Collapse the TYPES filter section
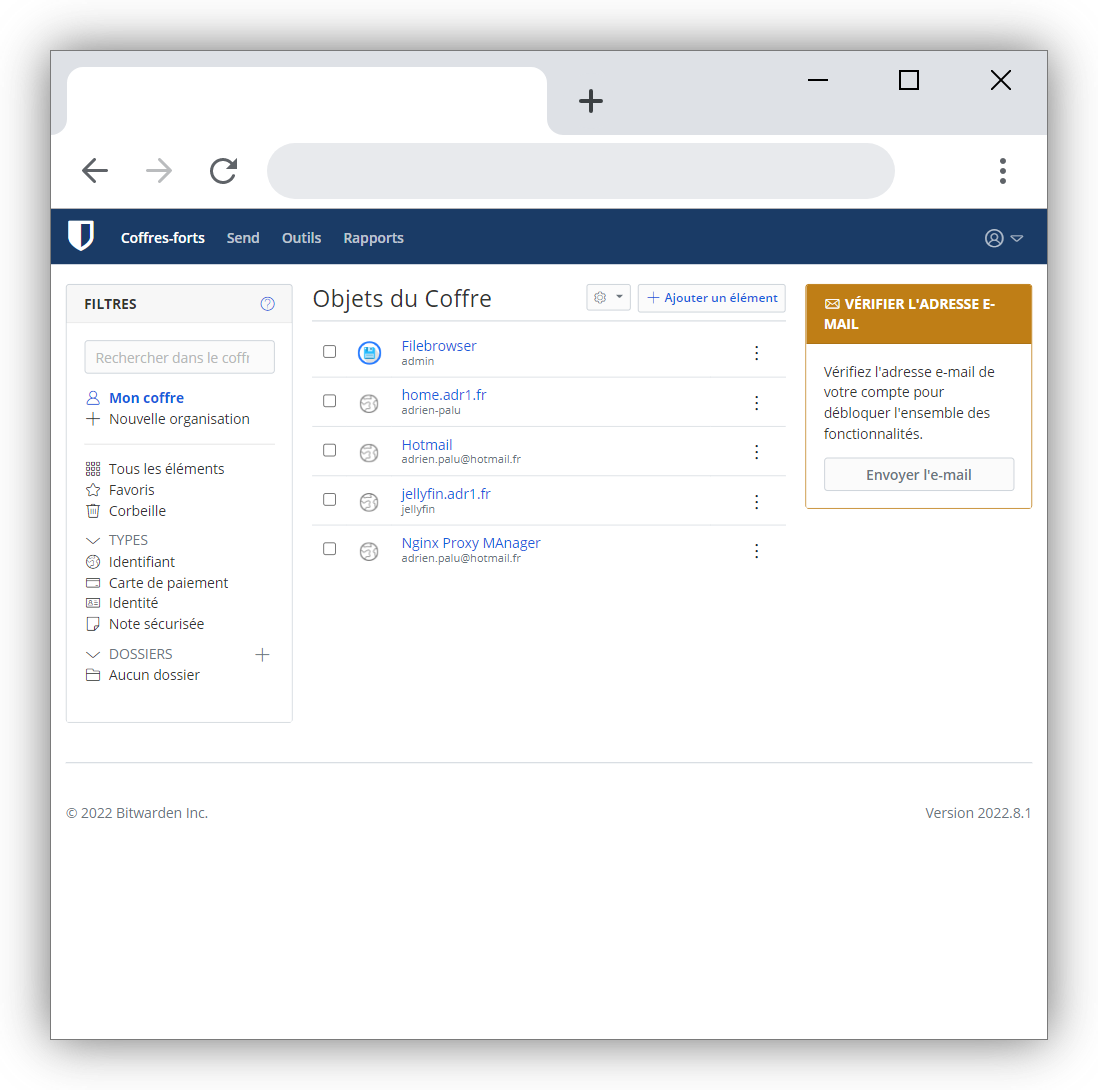Screen dimensions: 1098x1090 pos(94,541)
